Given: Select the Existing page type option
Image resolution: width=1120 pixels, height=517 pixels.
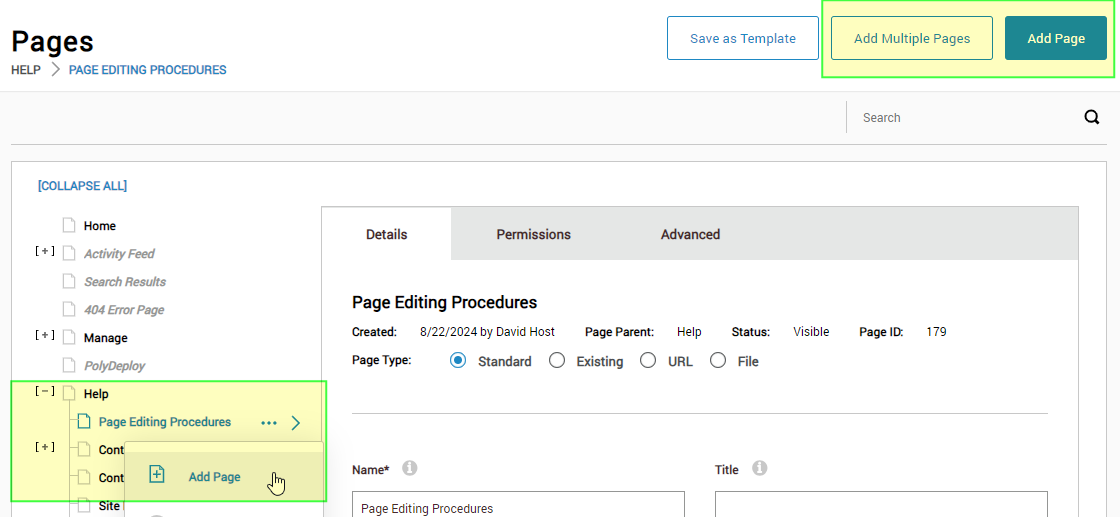Looking at the screenshot, I should [x=557, y=361].
